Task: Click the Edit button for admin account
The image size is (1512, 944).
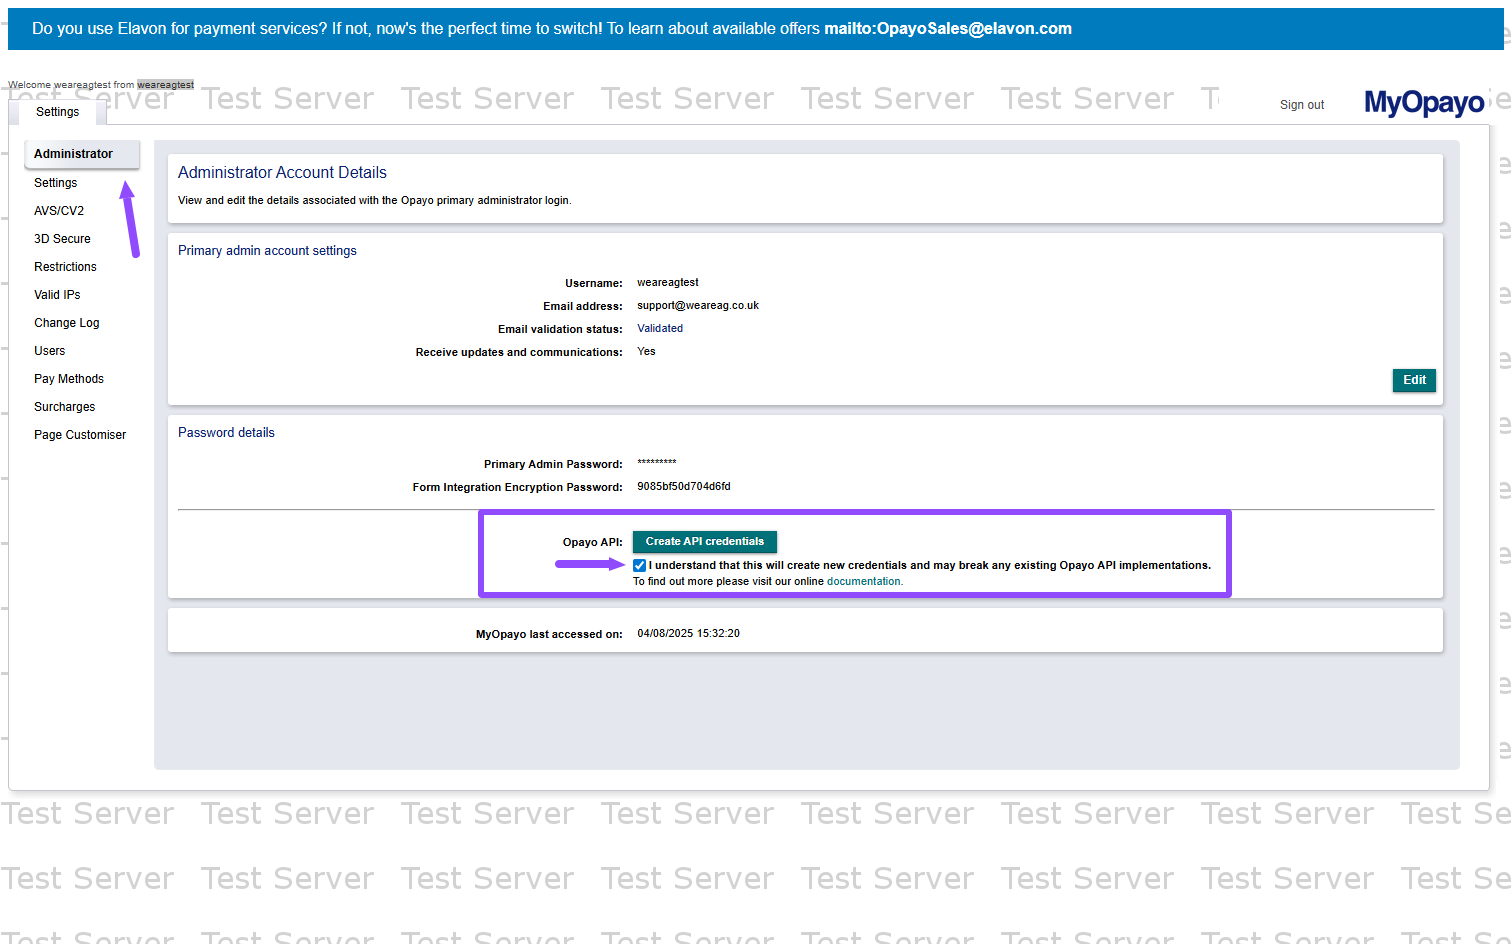Action: pyautogui.click(x=1414, y=380)
